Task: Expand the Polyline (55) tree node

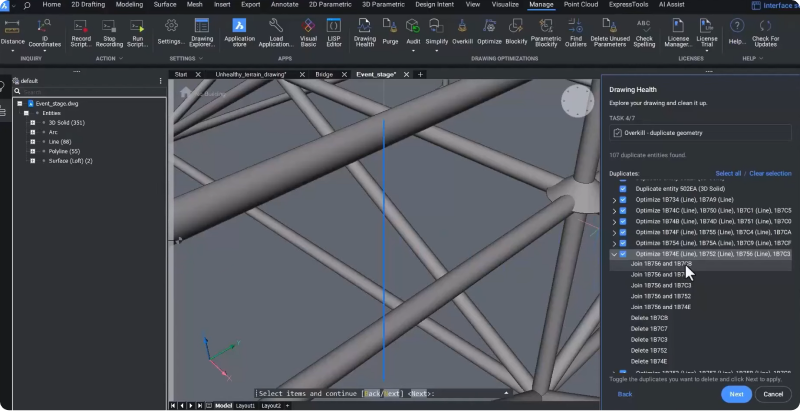Action: tap(33, 151)
